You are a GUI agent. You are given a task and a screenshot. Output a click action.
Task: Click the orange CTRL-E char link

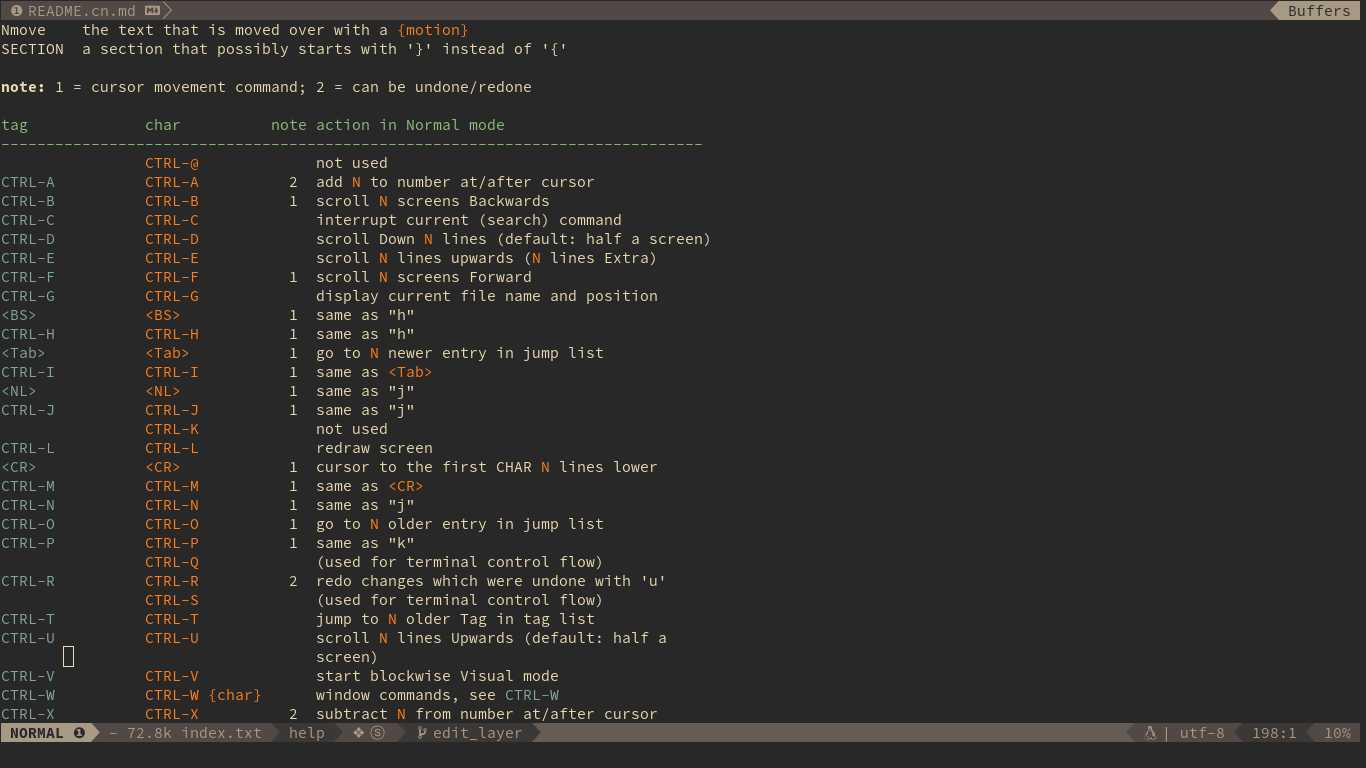(x=172, y=258)
